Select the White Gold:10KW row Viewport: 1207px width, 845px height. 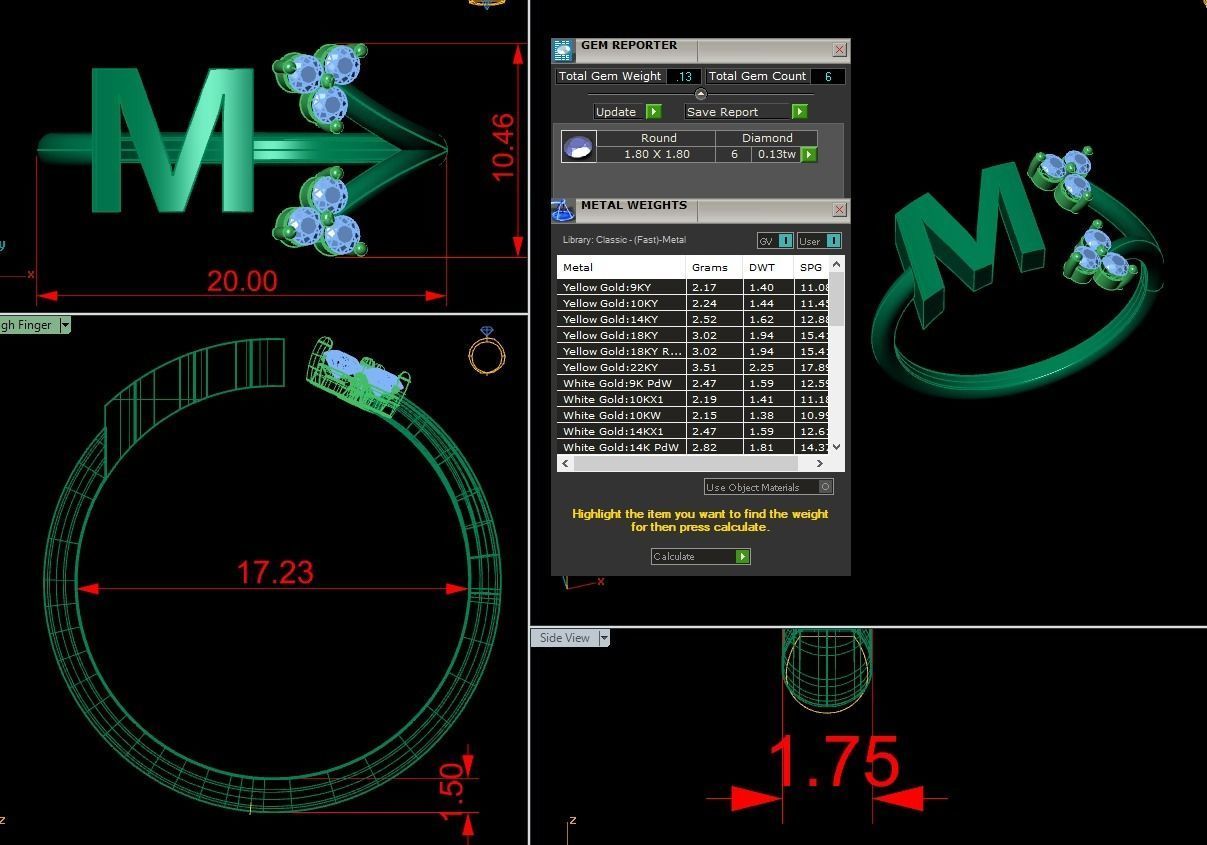[700, 415]
